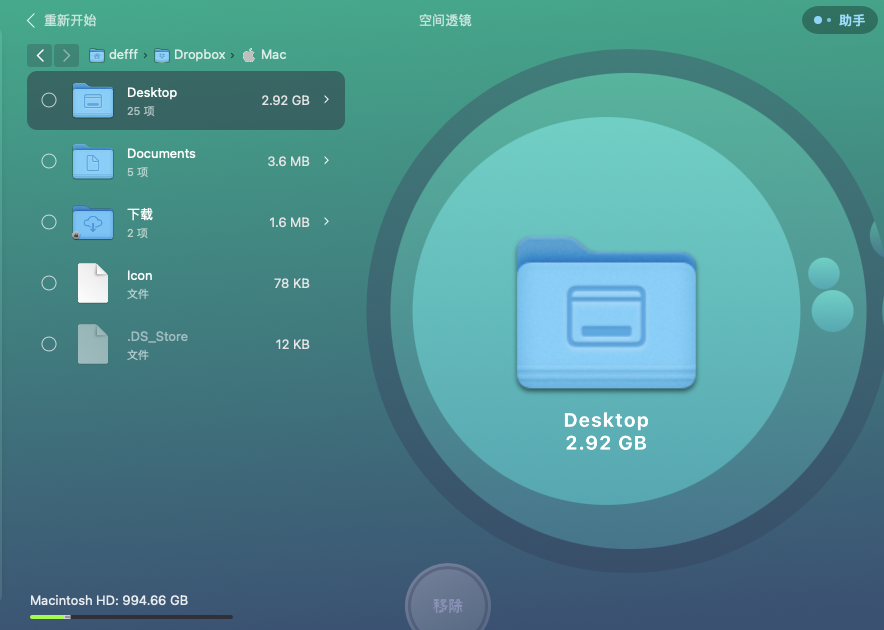Image resolution: width=884 pixels, height=630 pixels.
Task: Open the 下载 folder with its chevron
Action: (327, 222)
